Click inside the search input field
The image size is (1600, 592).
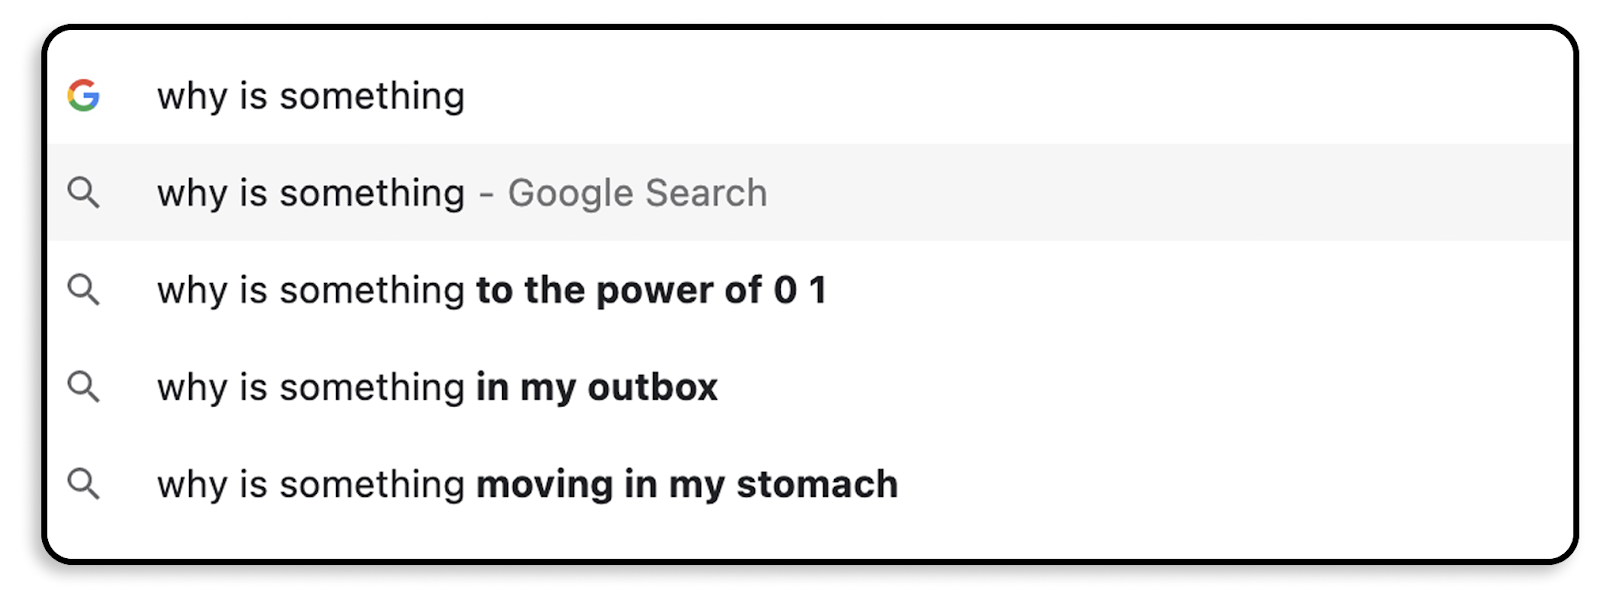[700, 96]
